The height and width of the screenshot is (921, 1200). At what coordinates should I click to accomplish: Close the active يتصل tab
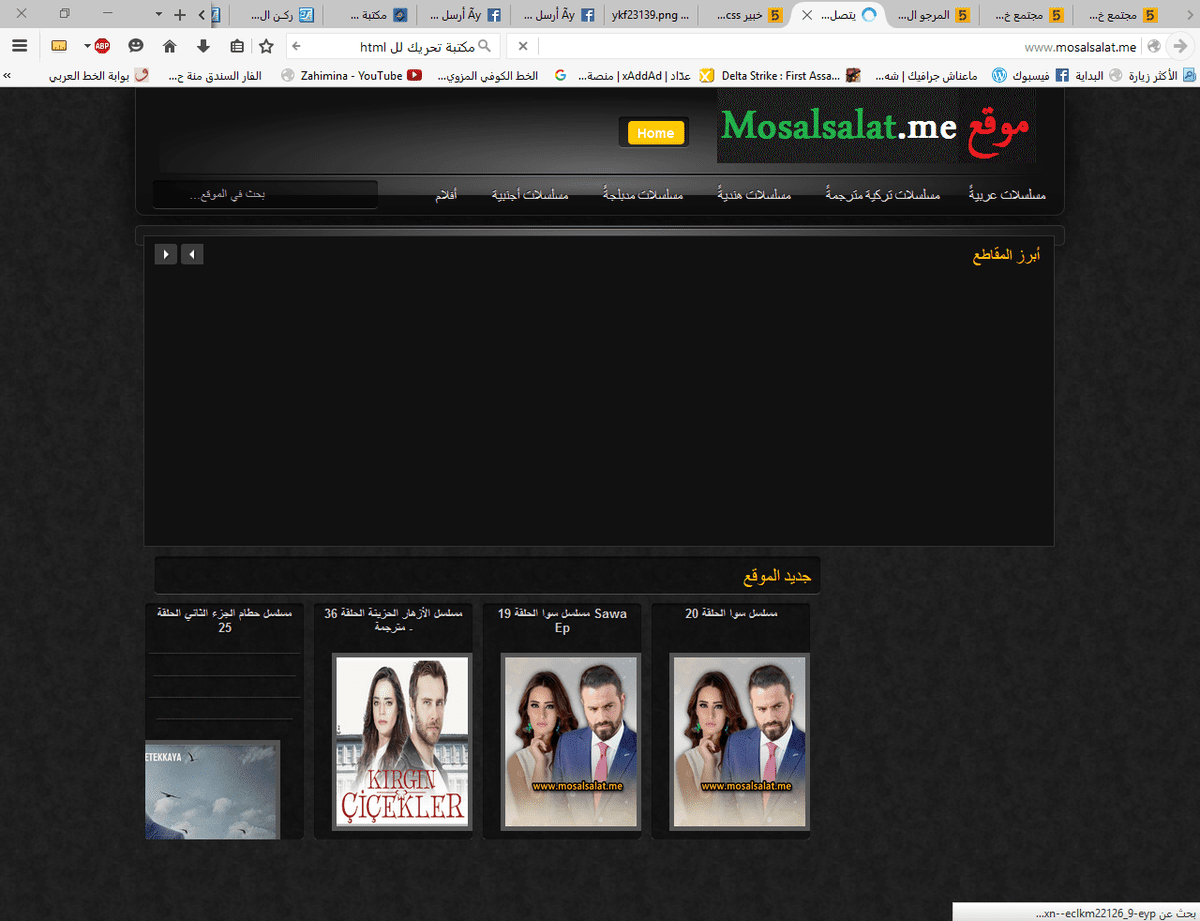coord(807,15)
